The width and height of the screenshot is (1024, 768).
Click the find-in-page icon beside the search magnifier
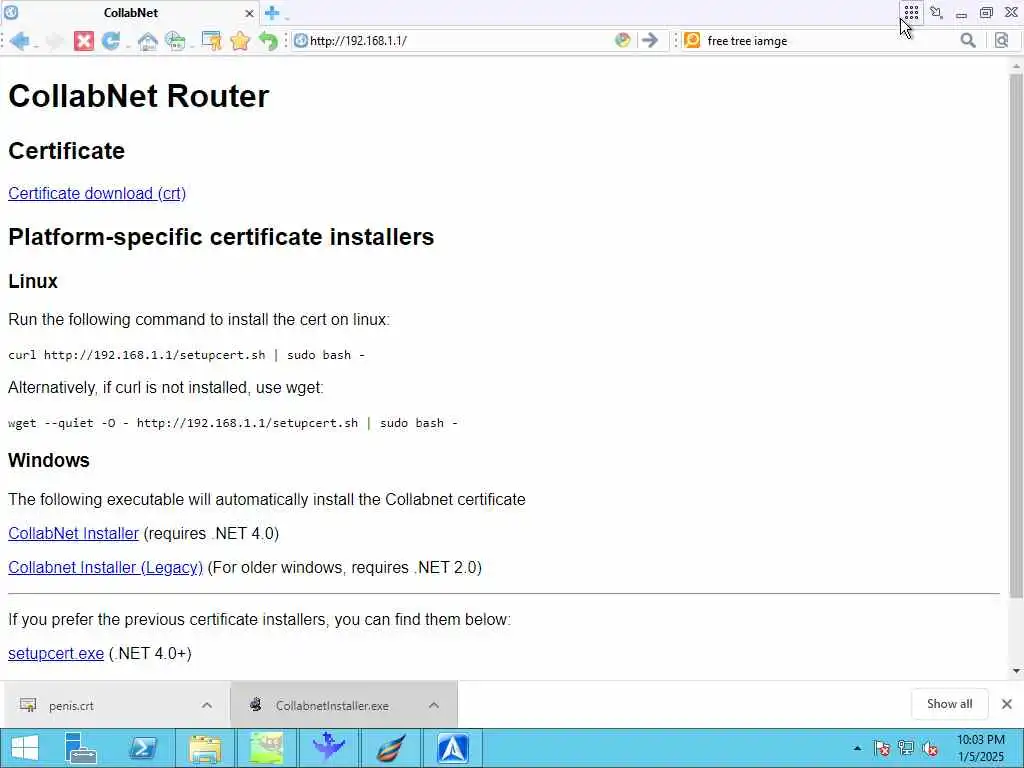[1002, 40]
